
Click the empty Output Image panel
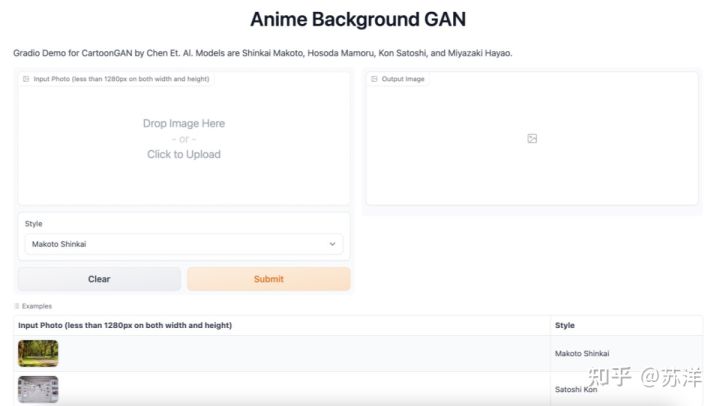(x=532, y=139)
